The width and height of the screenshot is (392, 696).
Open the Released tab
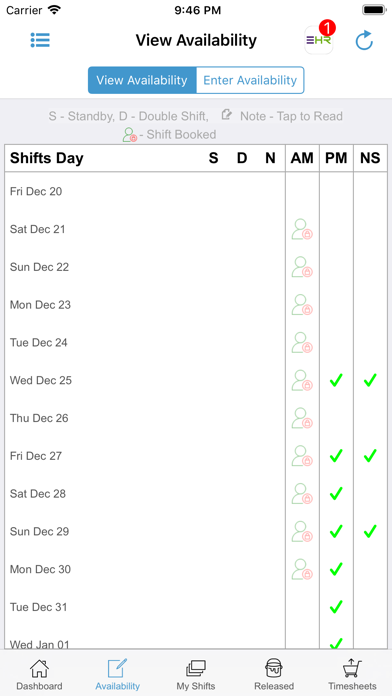click(x=274, y=674)
